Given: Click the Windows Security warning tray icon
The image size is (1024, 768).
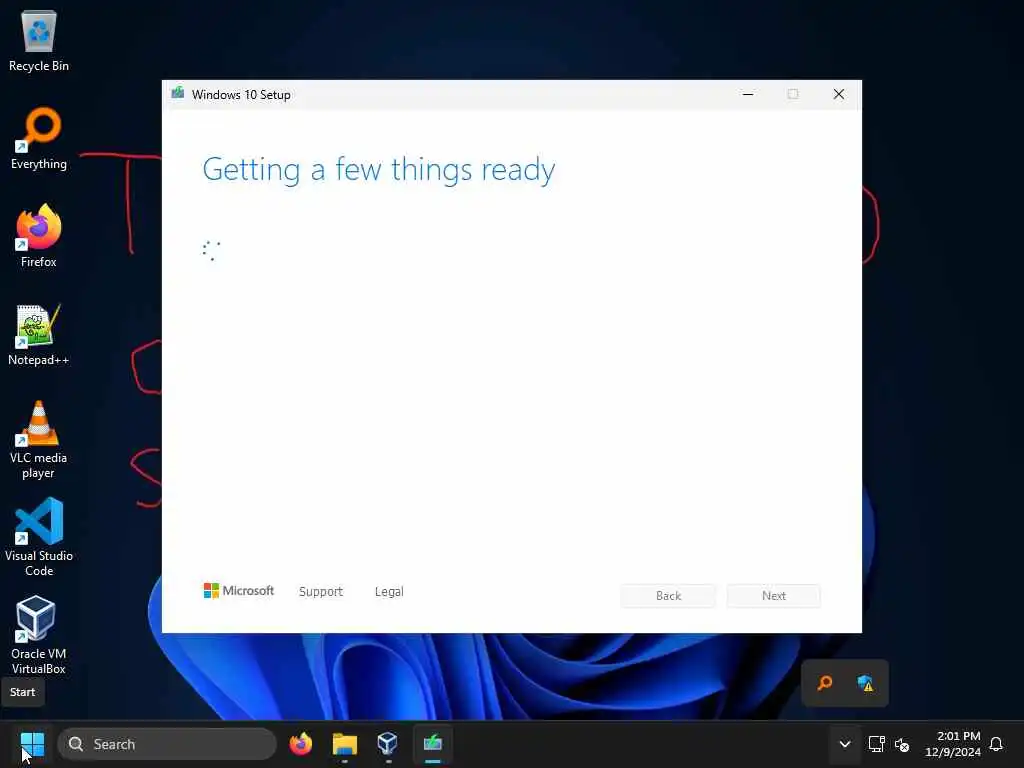Looking at the screenshot, I should click(x=865, y=683).
